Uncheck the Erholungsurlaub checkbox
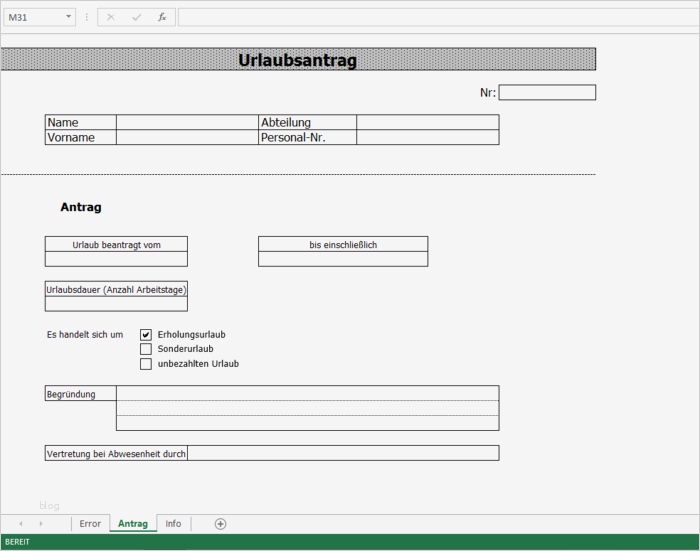700x551 pixels. click(x=146, y=334)
